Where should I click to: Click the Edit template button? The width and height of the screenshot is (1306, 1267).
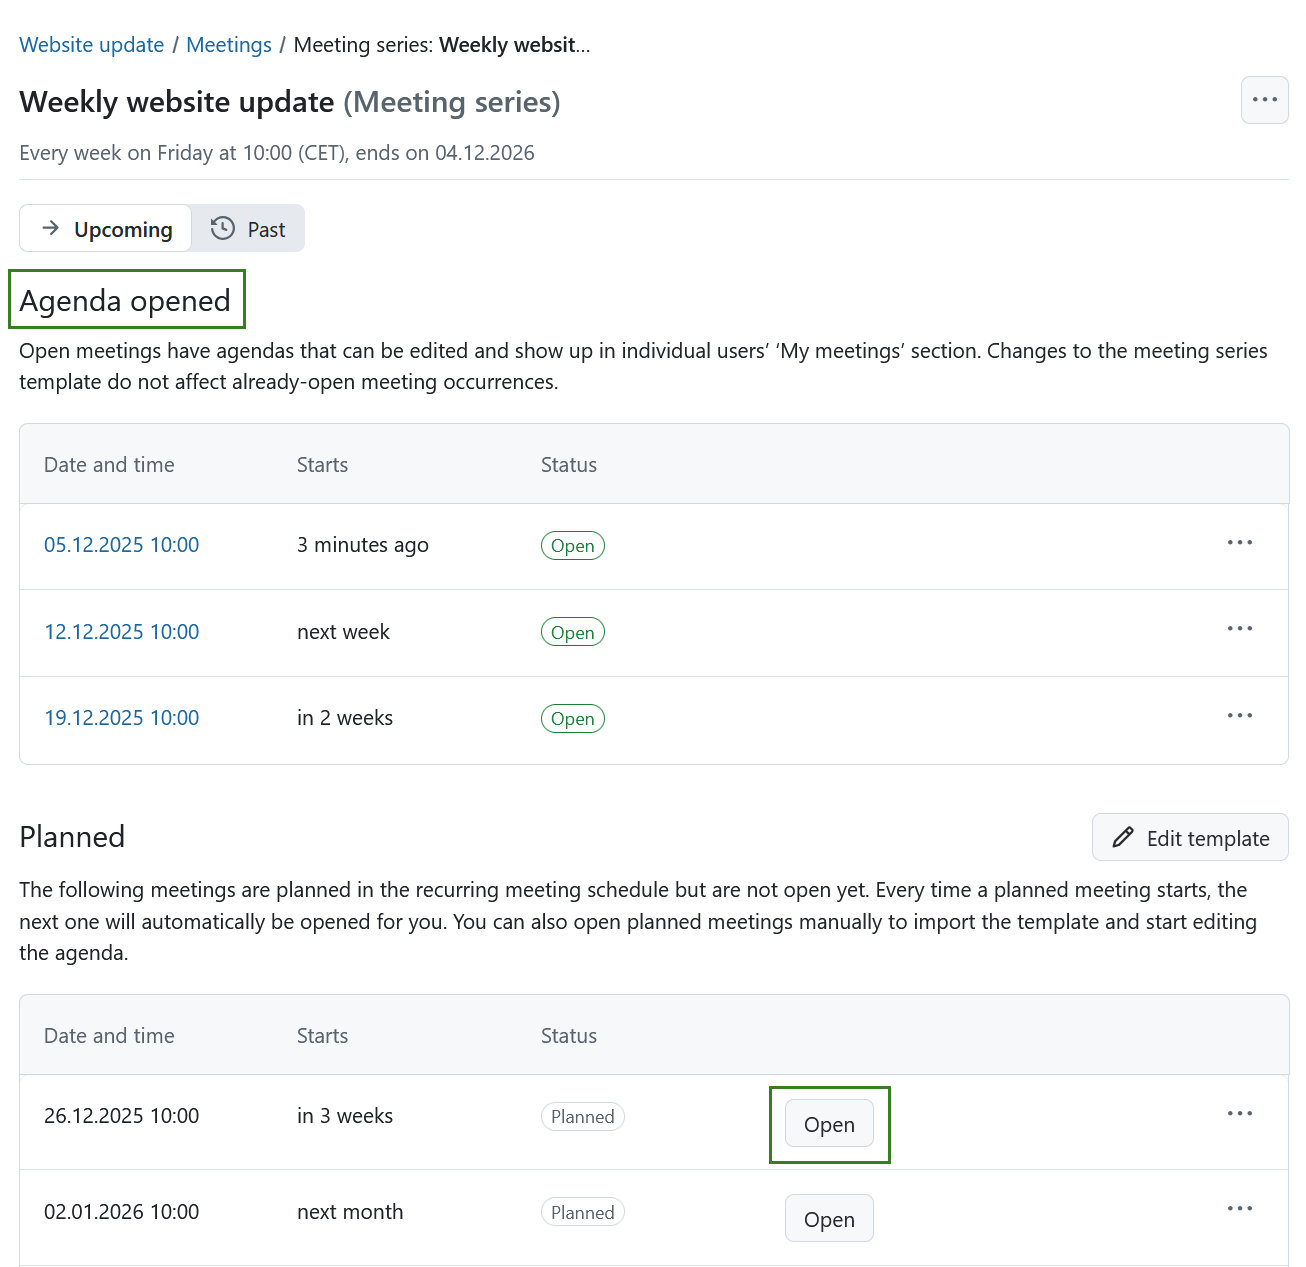[1189, 837]
